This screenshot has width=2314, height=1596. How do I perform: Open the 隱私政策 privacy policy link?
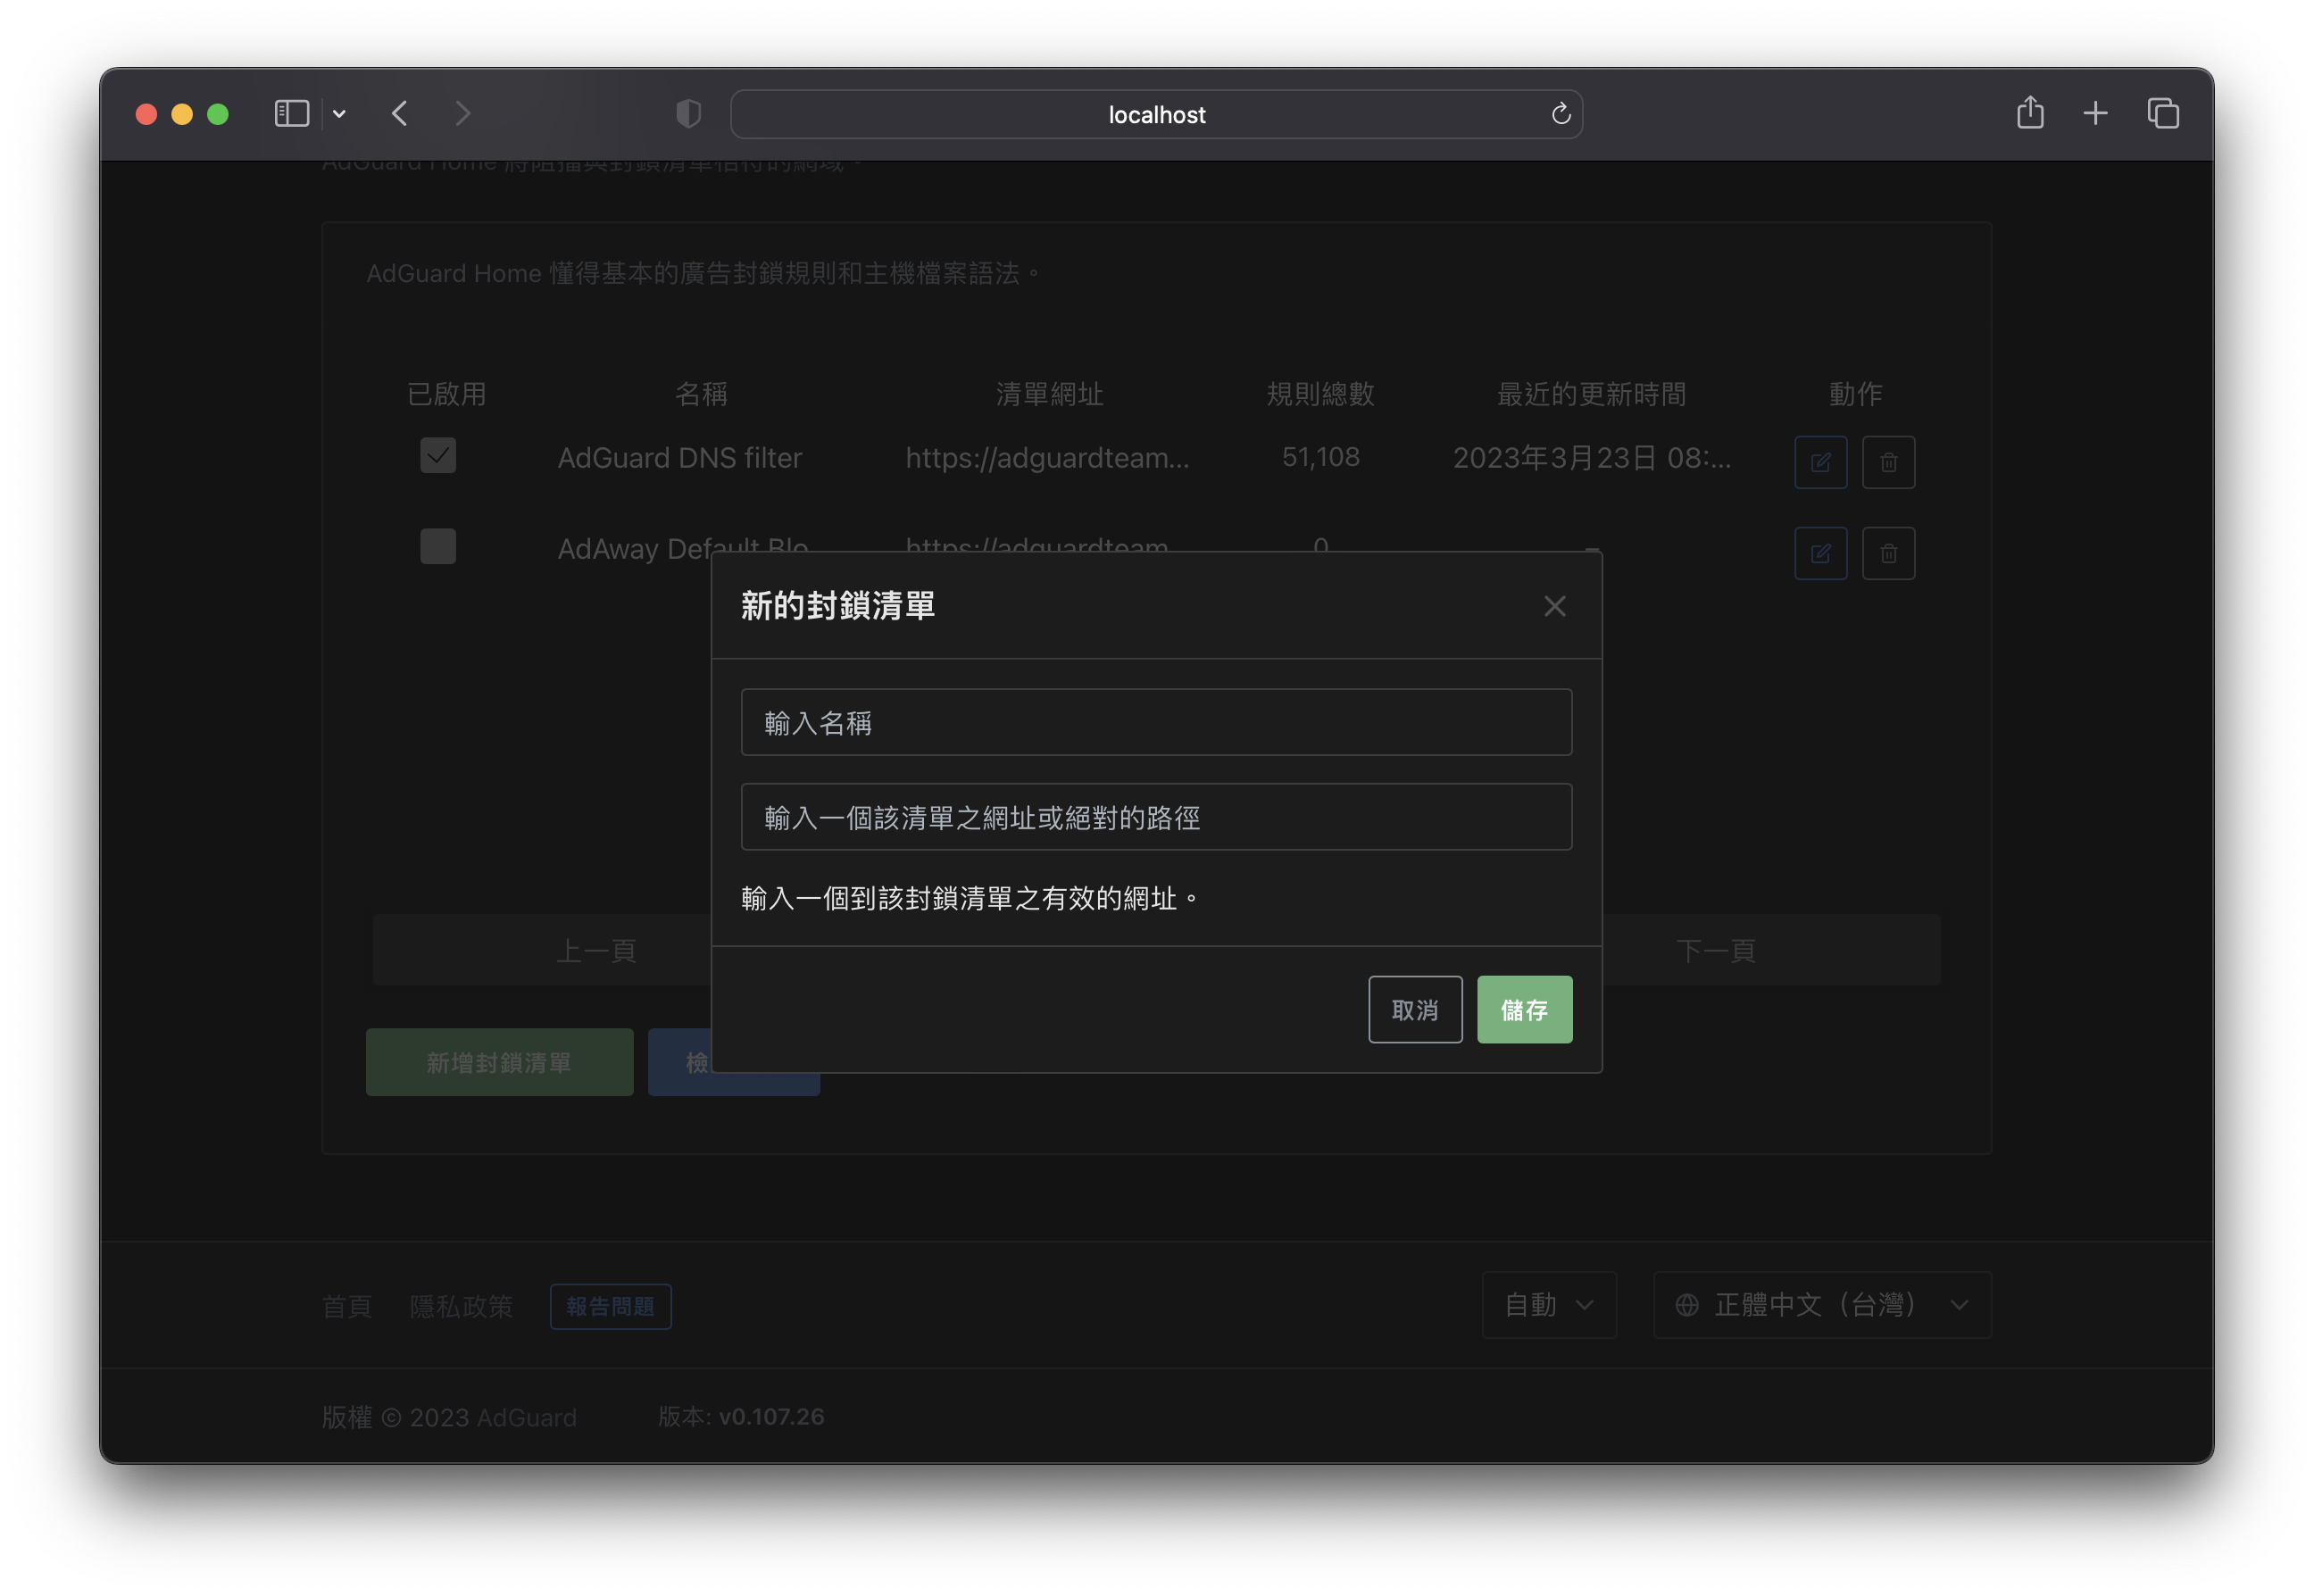tap(461, 1306)
